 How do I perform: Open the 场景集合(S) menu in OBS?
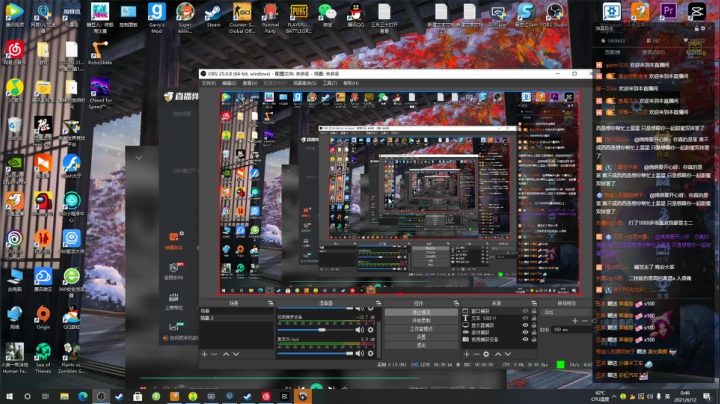click(305, 83)
